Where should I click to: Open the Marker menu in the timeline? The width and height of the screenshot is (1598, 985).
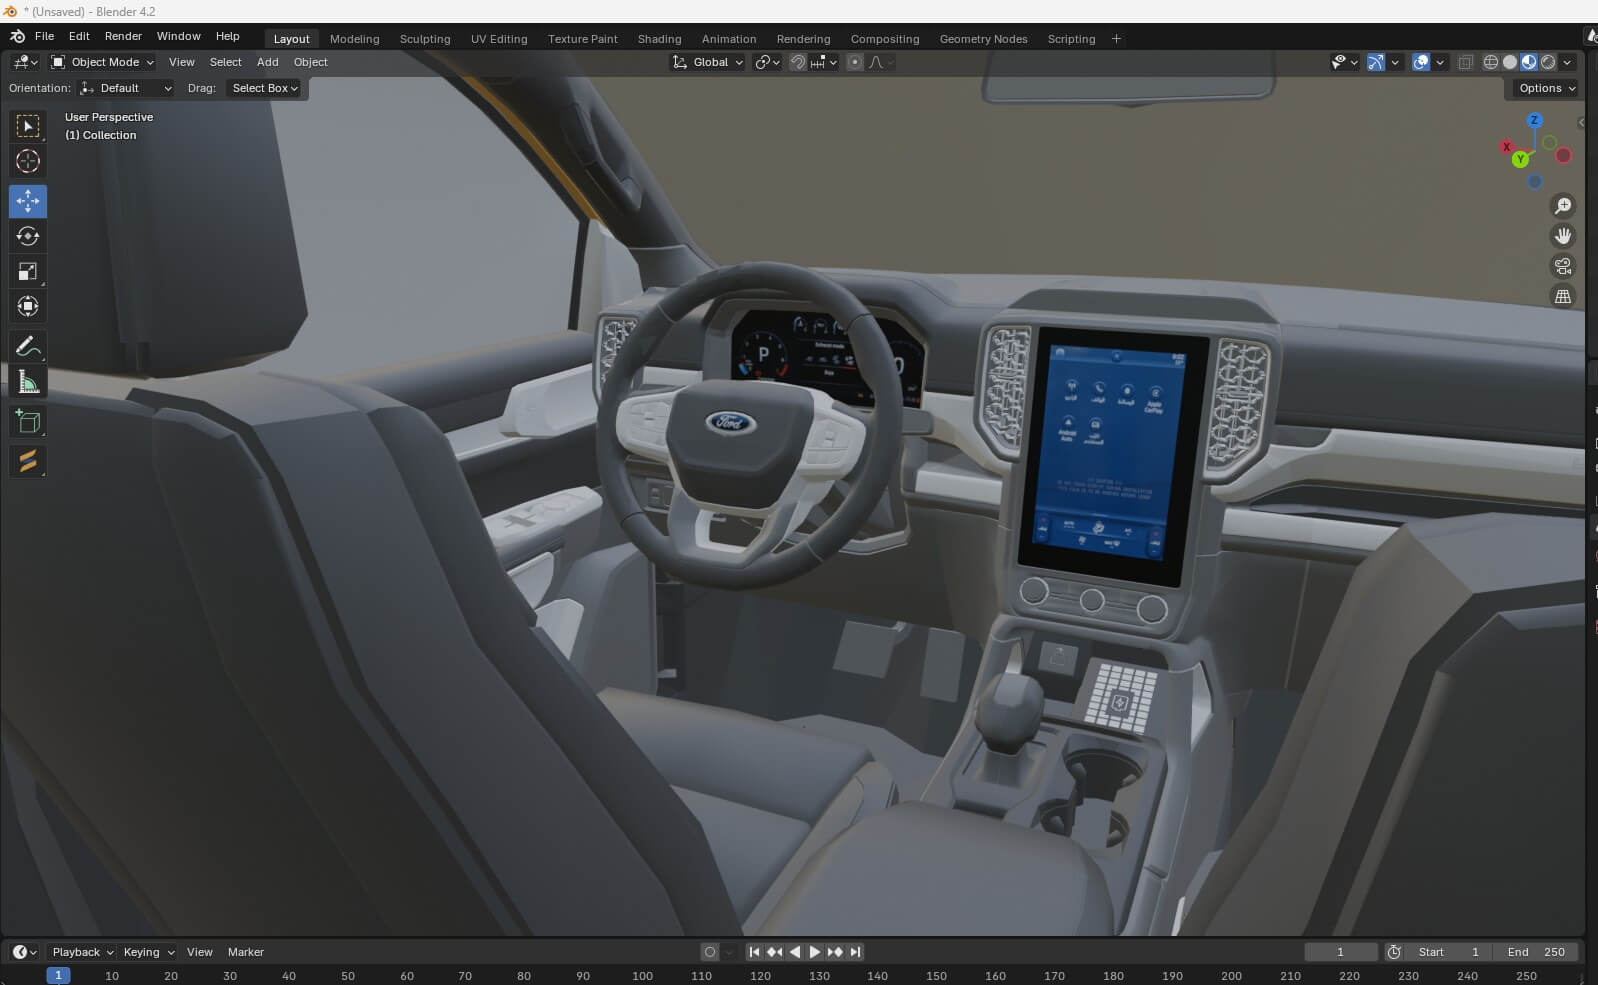tap(245, 952)
